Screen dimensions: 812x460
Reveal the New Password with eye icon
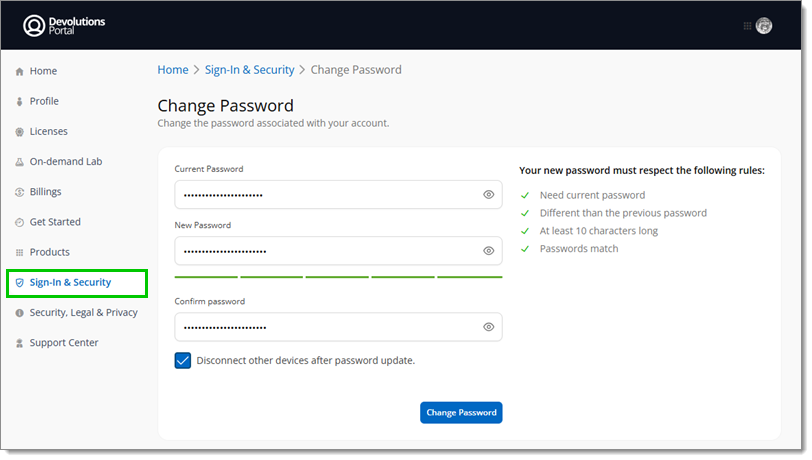pyautogui.click(x=488, y=251)
